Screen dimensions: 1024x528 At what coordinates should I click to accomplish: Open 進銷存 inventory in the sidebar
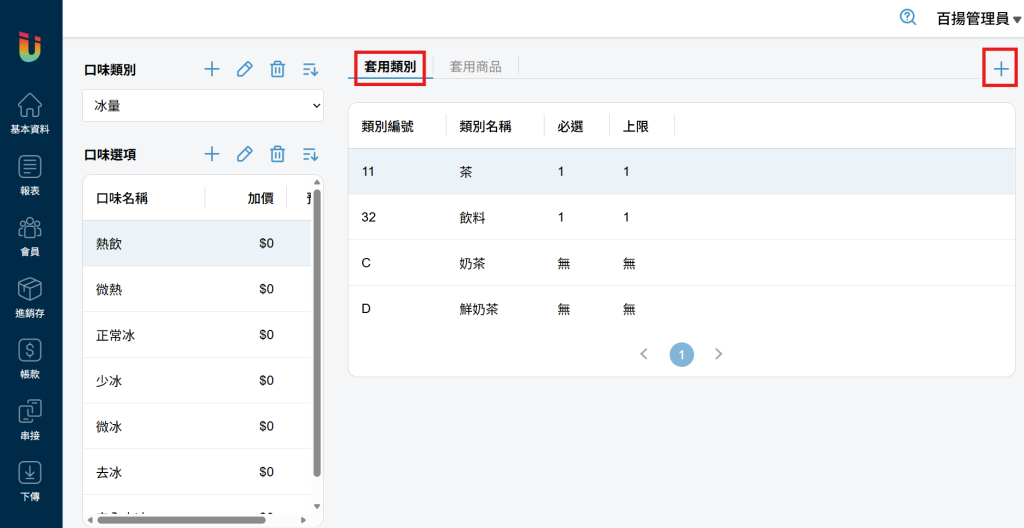click(x=30, y=297)
